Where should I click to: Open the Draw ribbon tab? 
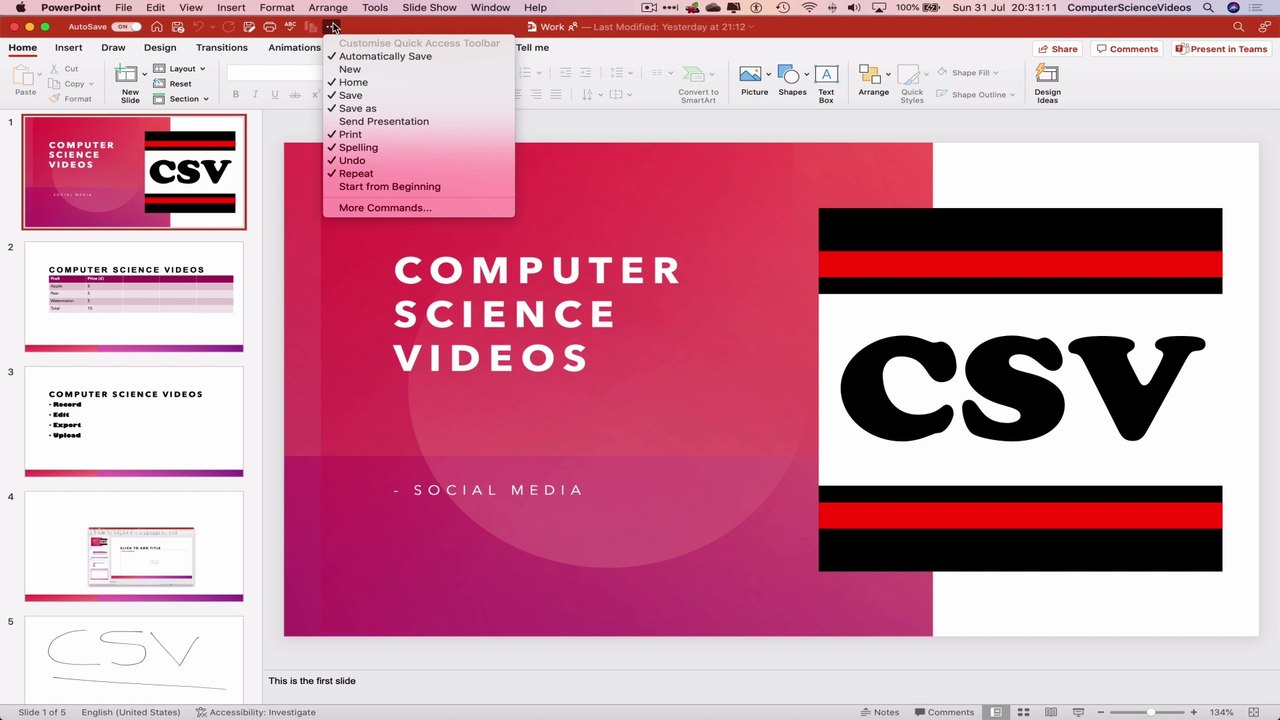click(x=113, y=48)
